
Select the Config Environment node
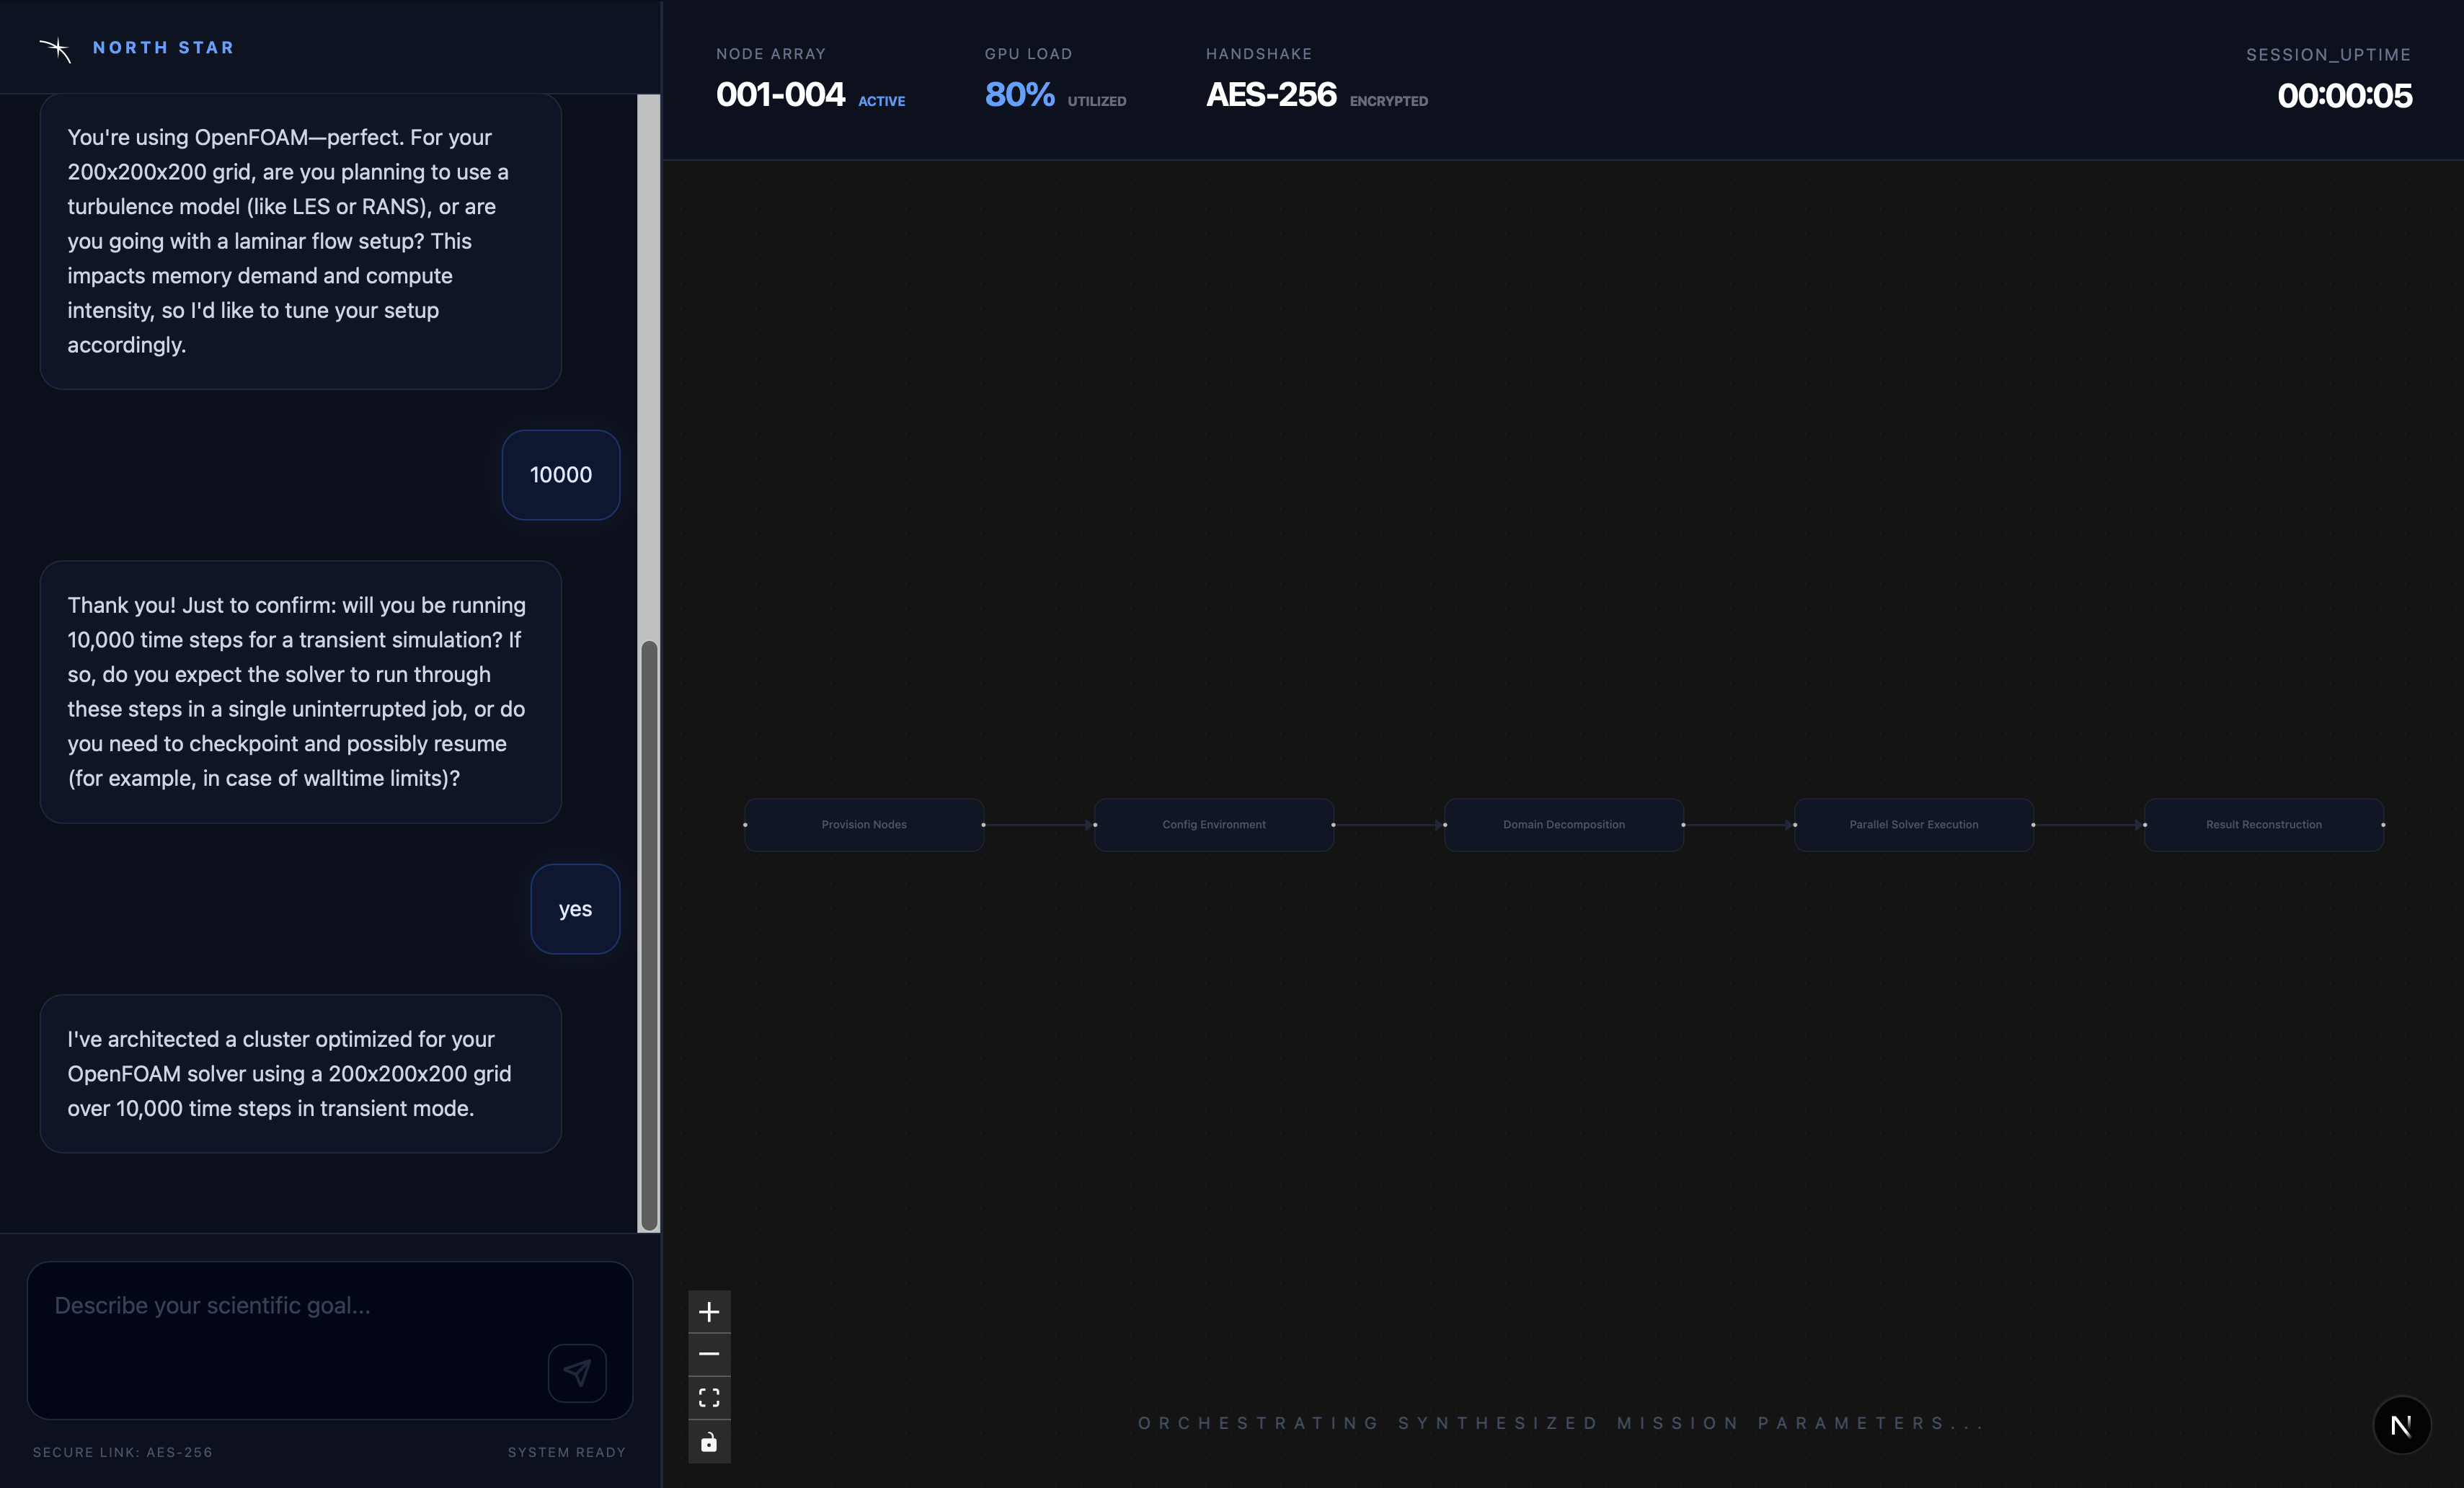[1214, 824]
